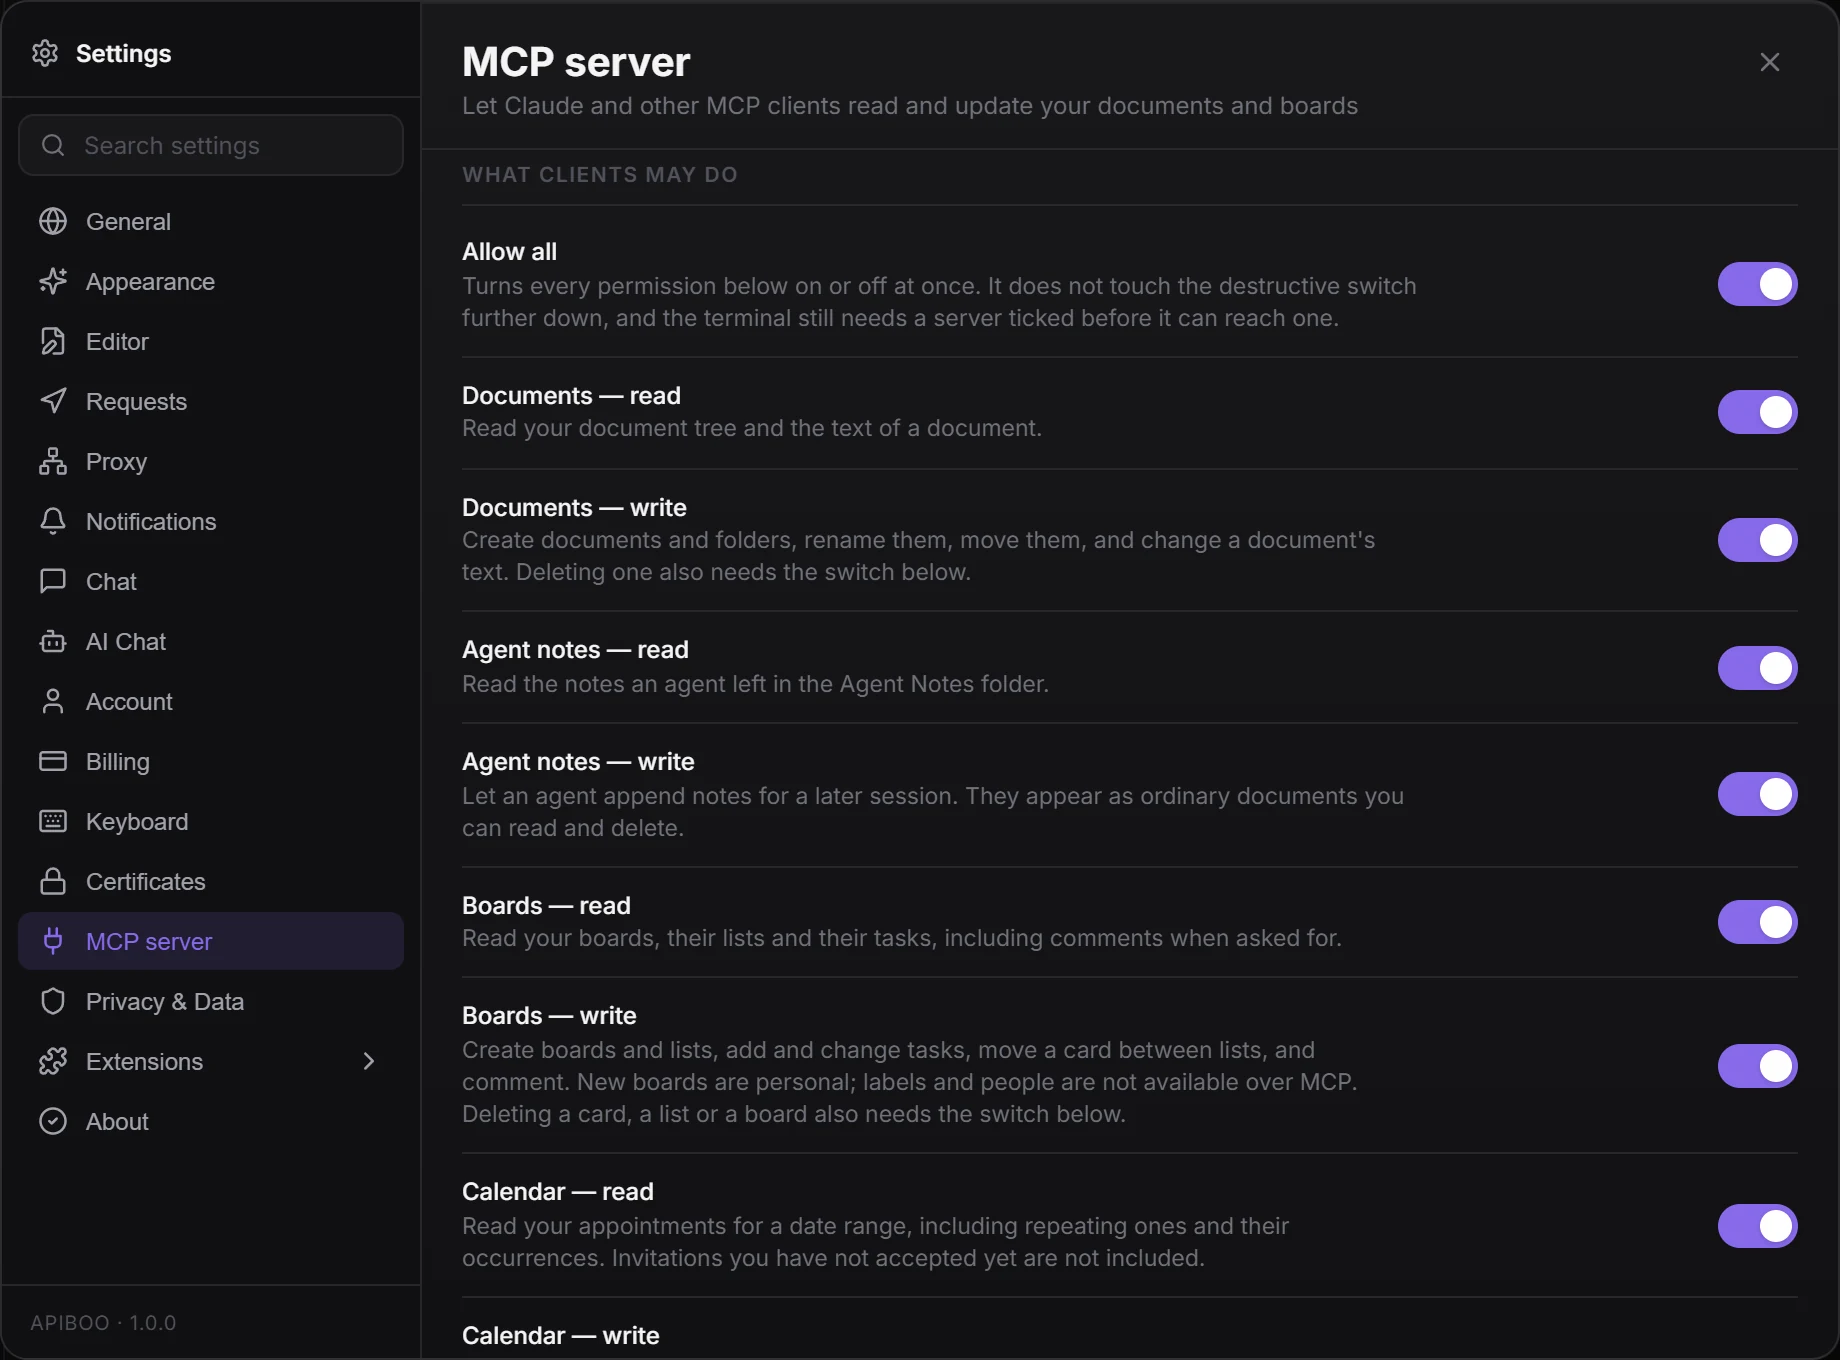Toggle the Allow all switch
This screenshot has width=1840, height=1360.
(1758, 284)
